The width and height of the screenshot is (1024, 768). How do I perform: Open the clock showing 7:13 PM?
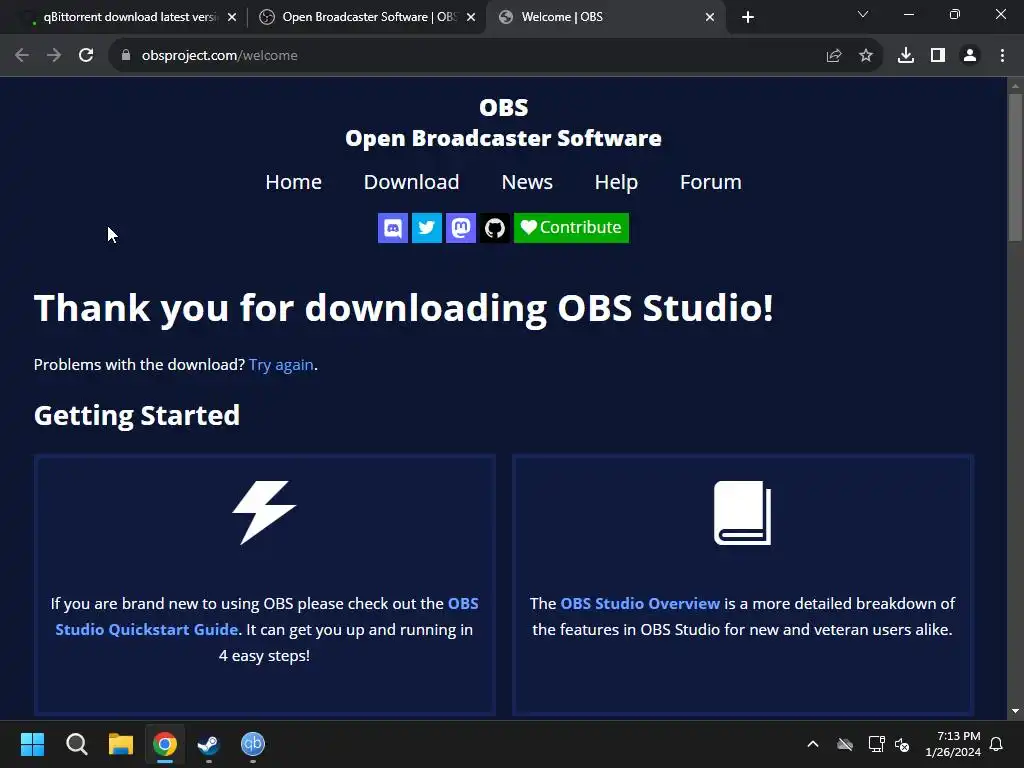(x=953, y=744)
